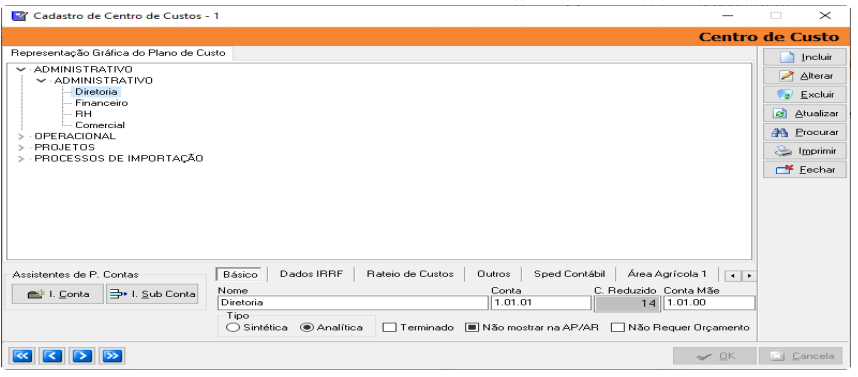The width and height of the screenshot is (858, 377).
Task: Click the Conta field showing 1.01.01
Action: [541, 303]
